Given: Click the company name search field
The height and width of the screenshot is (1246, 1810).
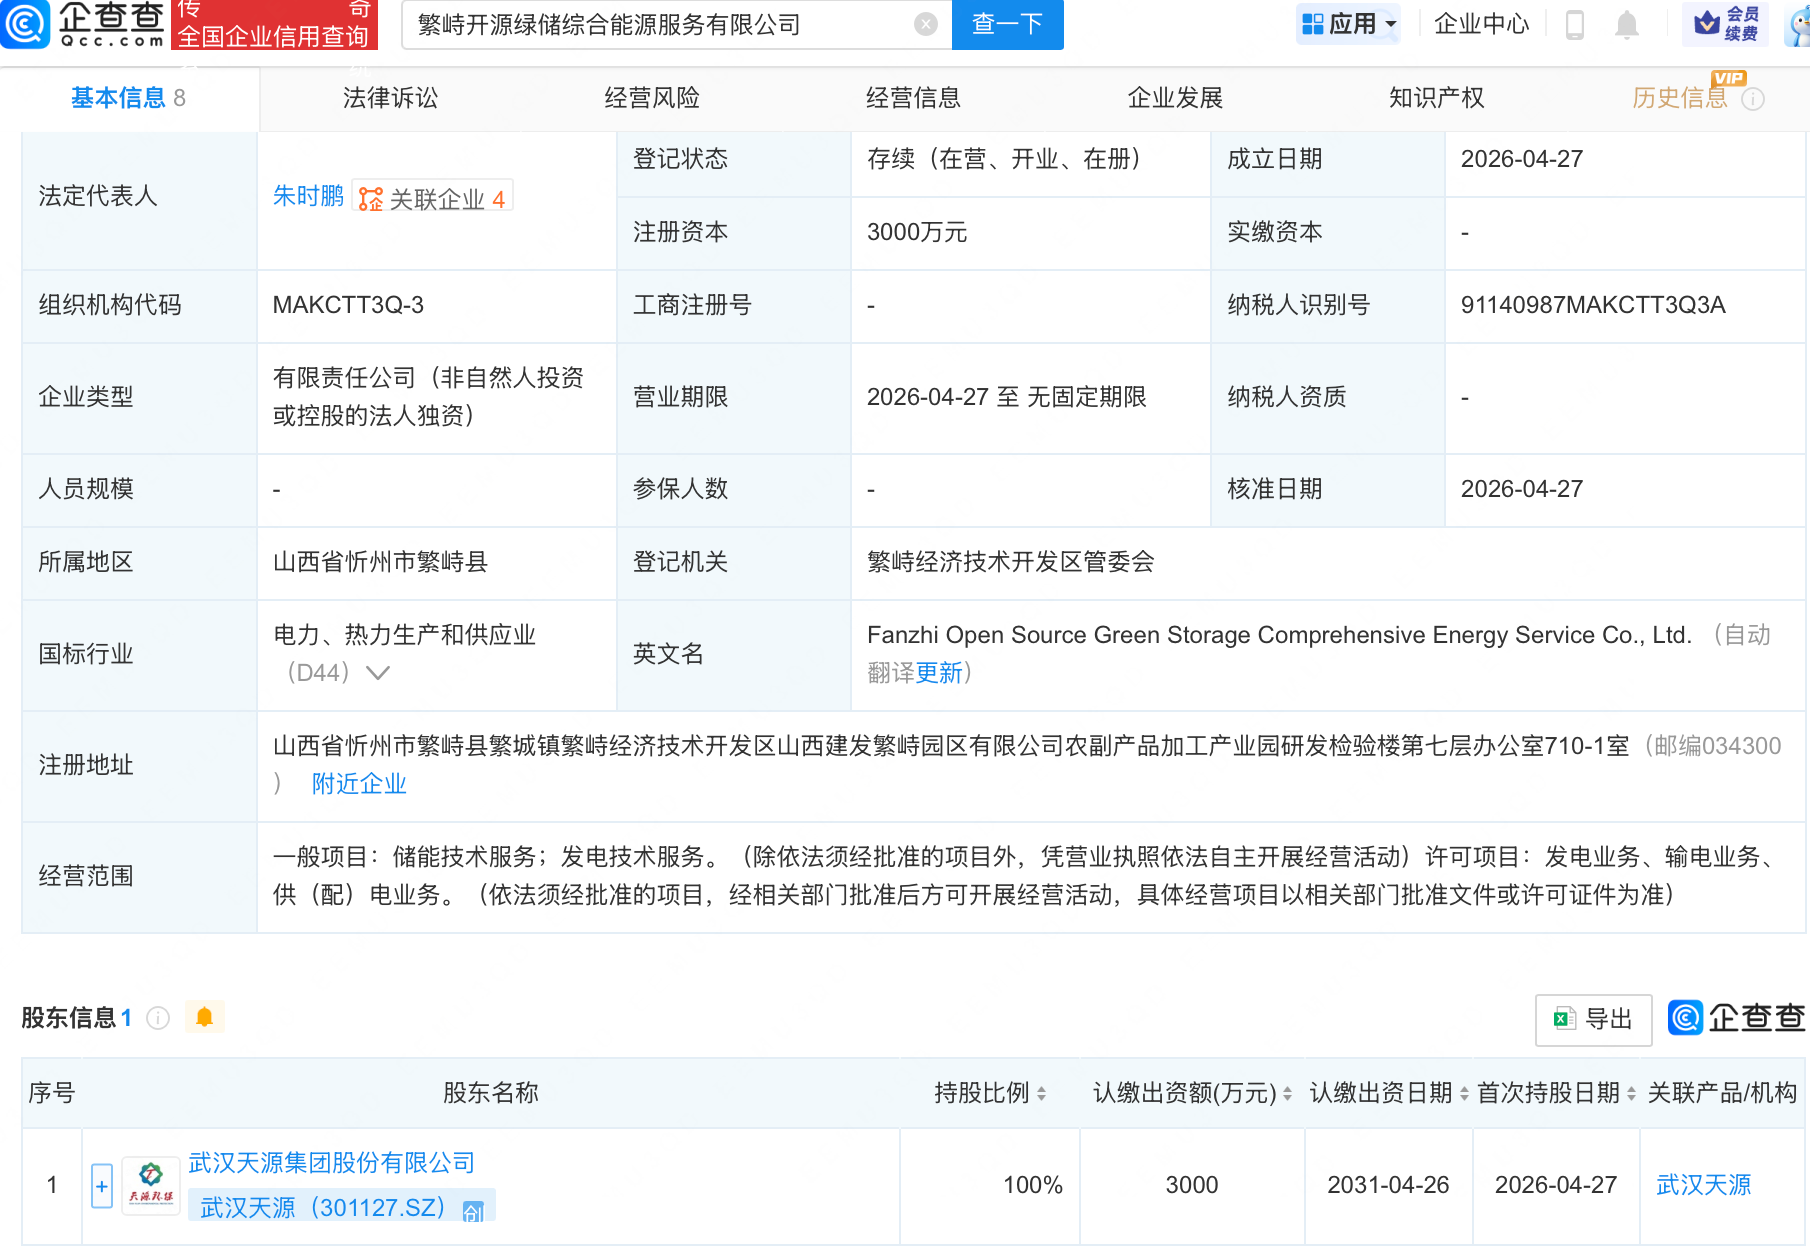Looking at the screenshot, I should tap(660, 24).
